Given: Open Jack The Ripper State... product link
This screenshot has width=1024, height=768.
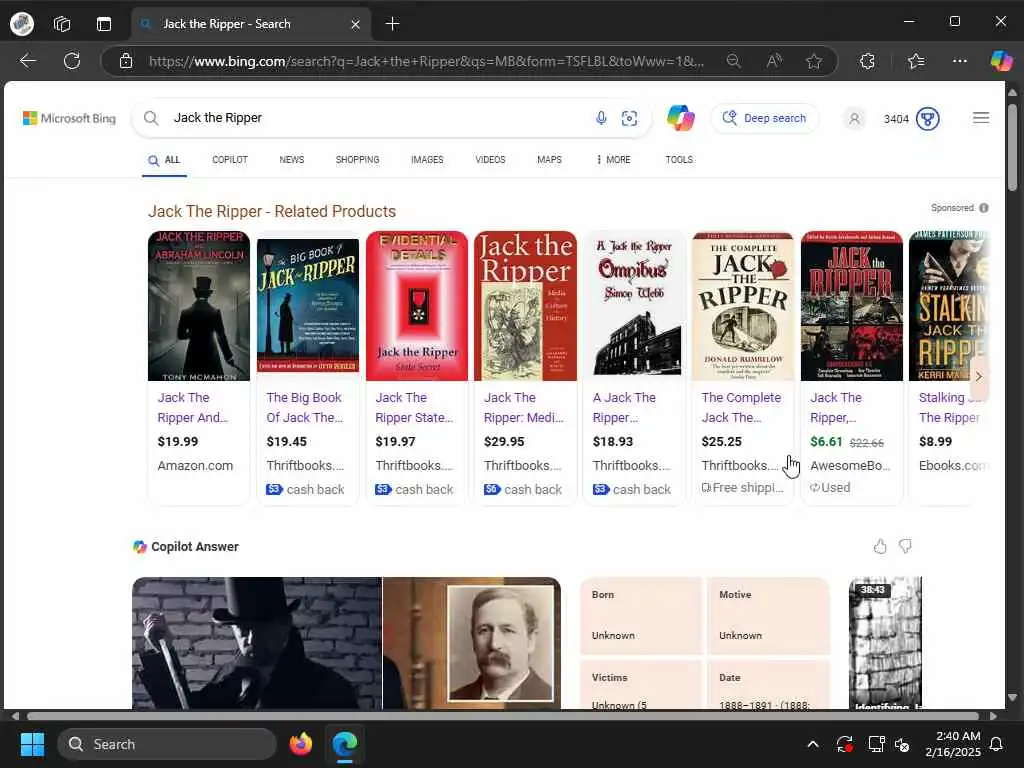Looking at the screenshot, I should [x=414, y=408].
